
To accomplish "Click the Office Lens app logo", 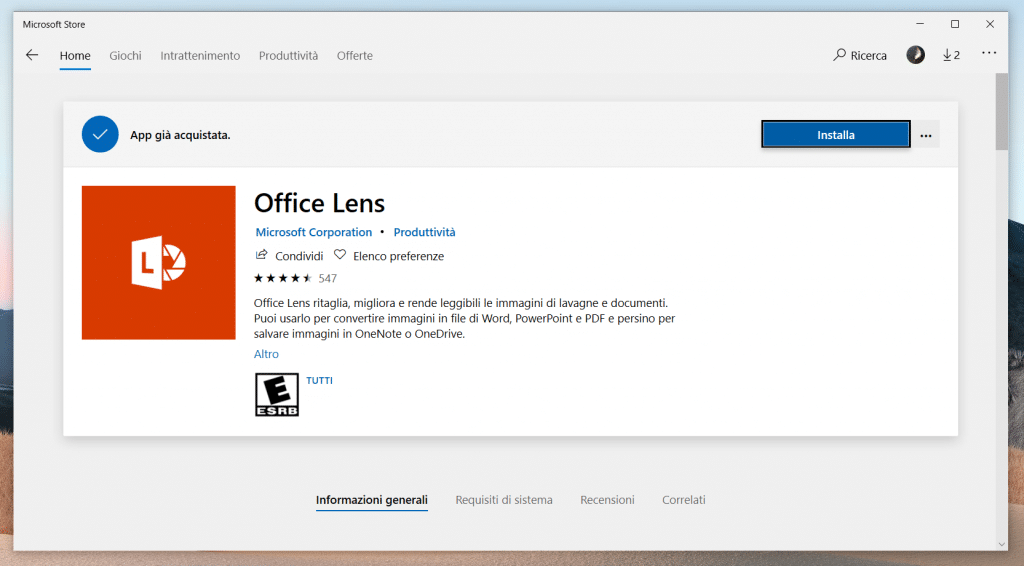I will [x=158, y=262].
